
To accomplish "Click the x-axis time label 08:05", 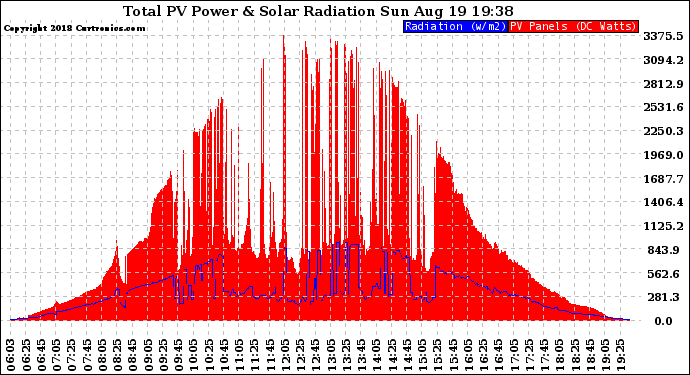I will 103,355.
